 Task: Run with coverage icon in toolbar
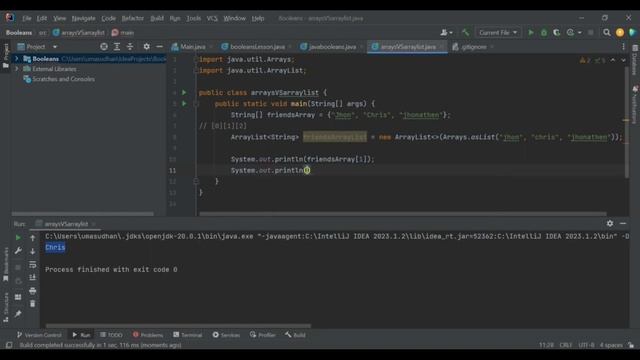[556, 32]
